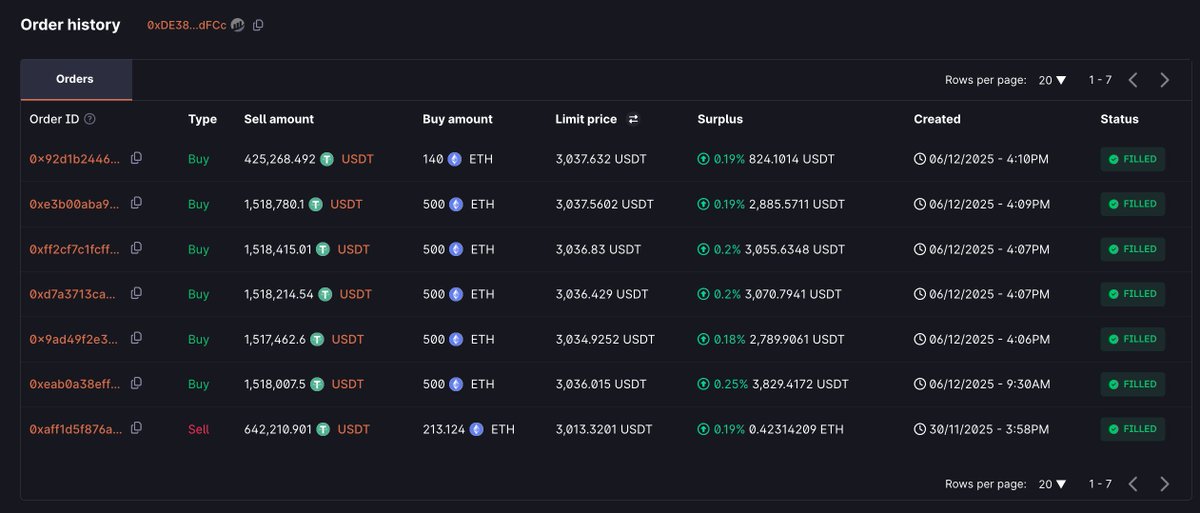Open the top Rows per page dropdown
1200x513 pixels.
tap(1052, 80)
